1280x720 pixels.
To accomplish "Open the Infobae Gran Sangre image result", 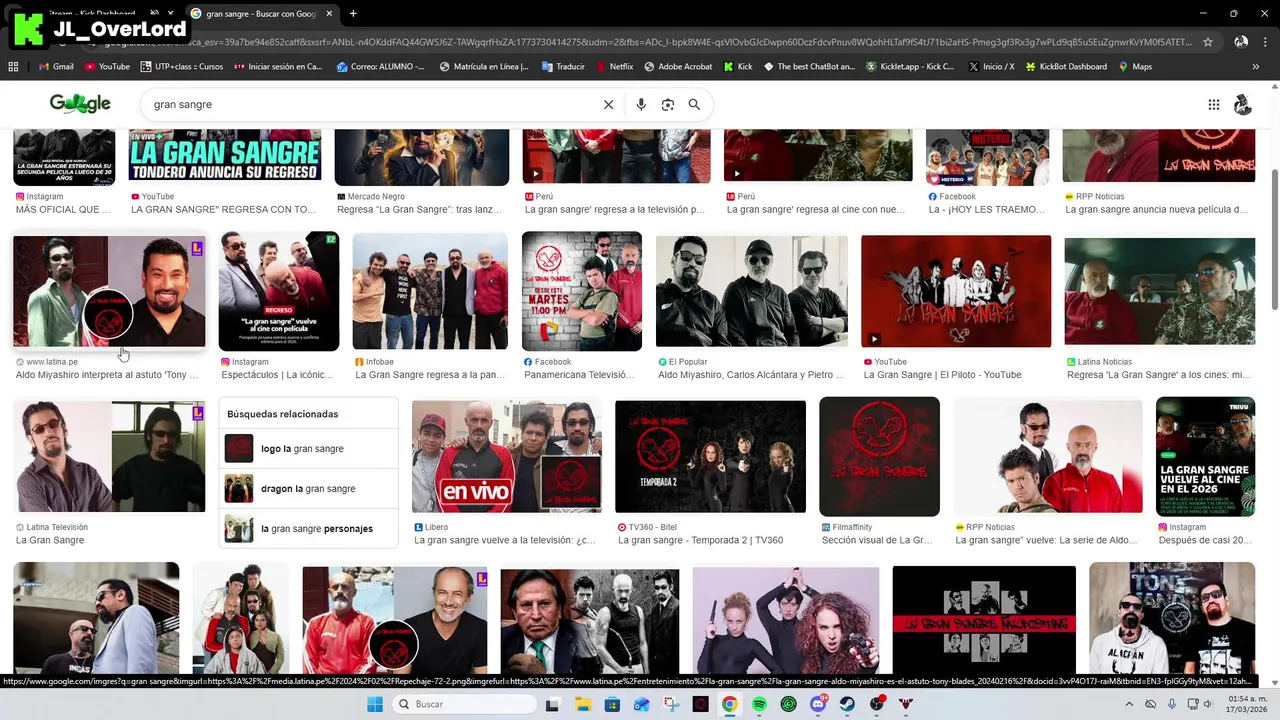I will tap(430, 291).
